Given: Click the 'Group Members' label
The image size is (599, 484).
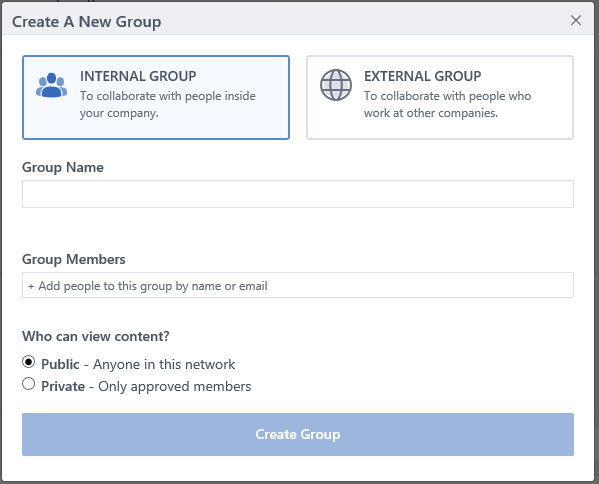Looking at the screenshot, I should pos(74,259).
